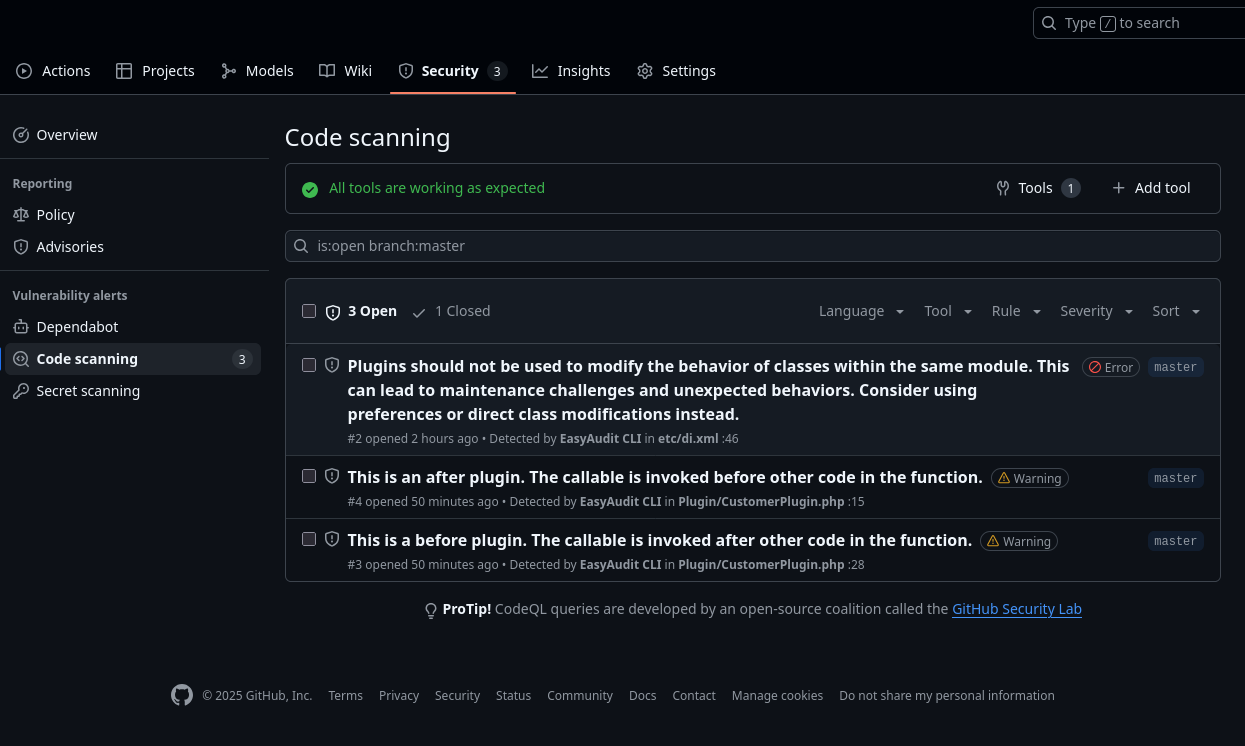Image resolution: width=1245 pixels, height=746 pixels.
Task: Click the Secret scanning key icon
Action: [21, 391]
